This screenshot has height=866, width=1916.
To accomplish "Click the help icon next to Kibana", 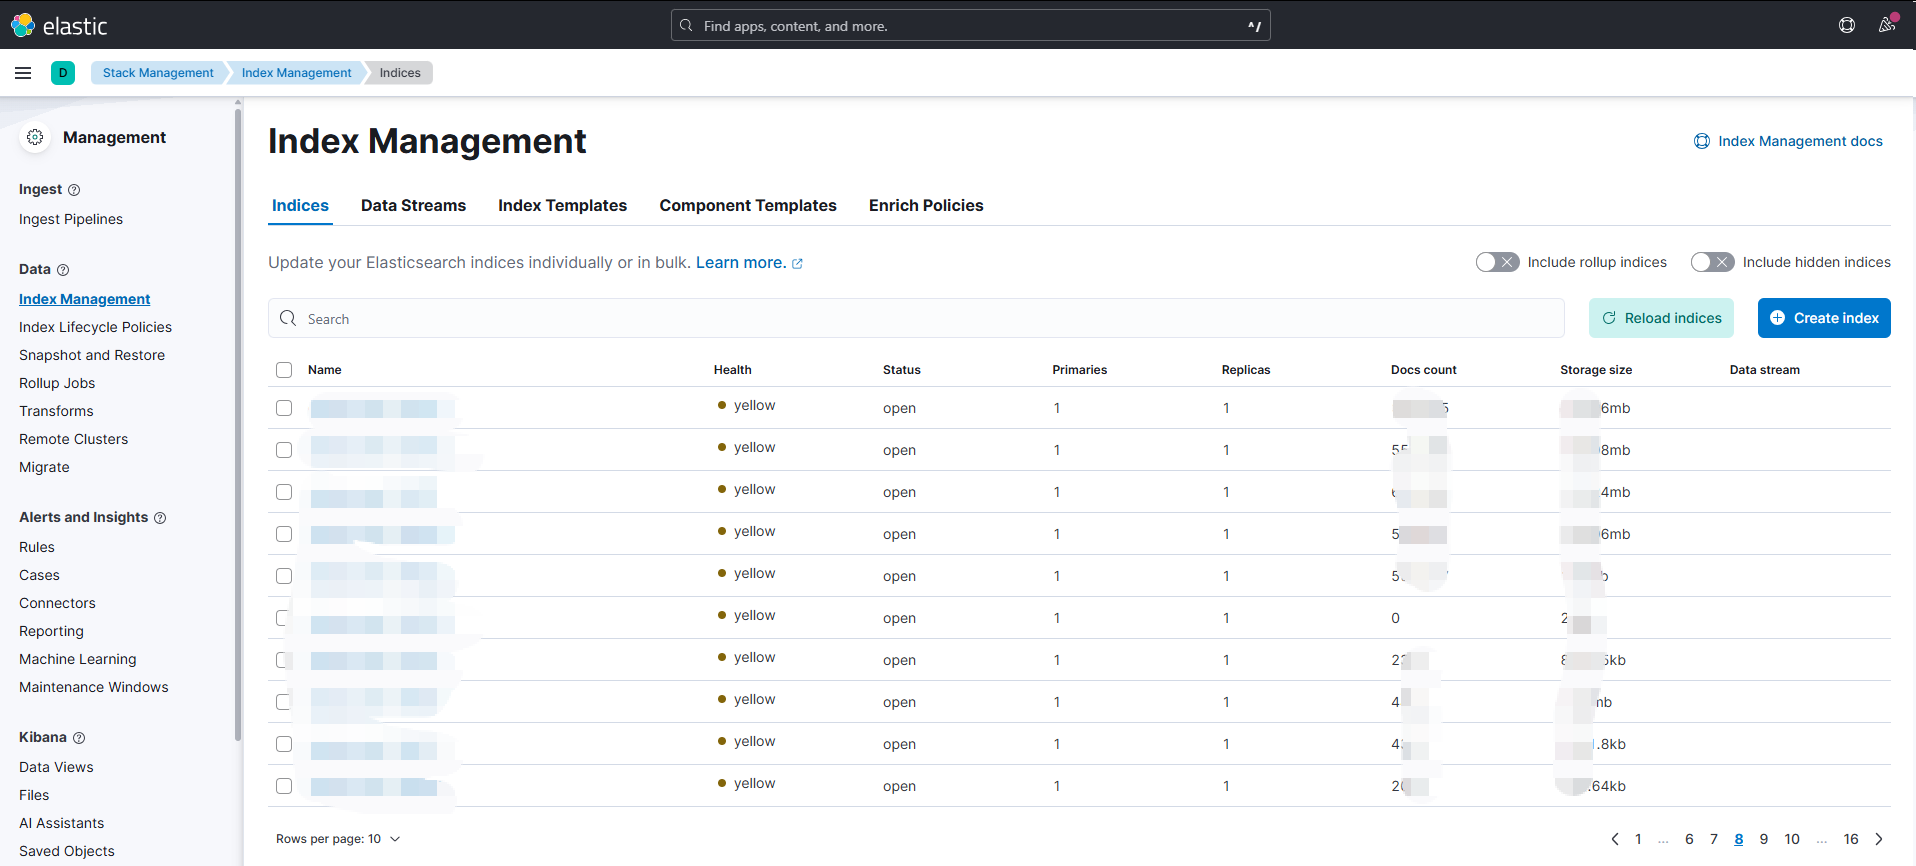I will pyautogui.click(x=79, y=738).
